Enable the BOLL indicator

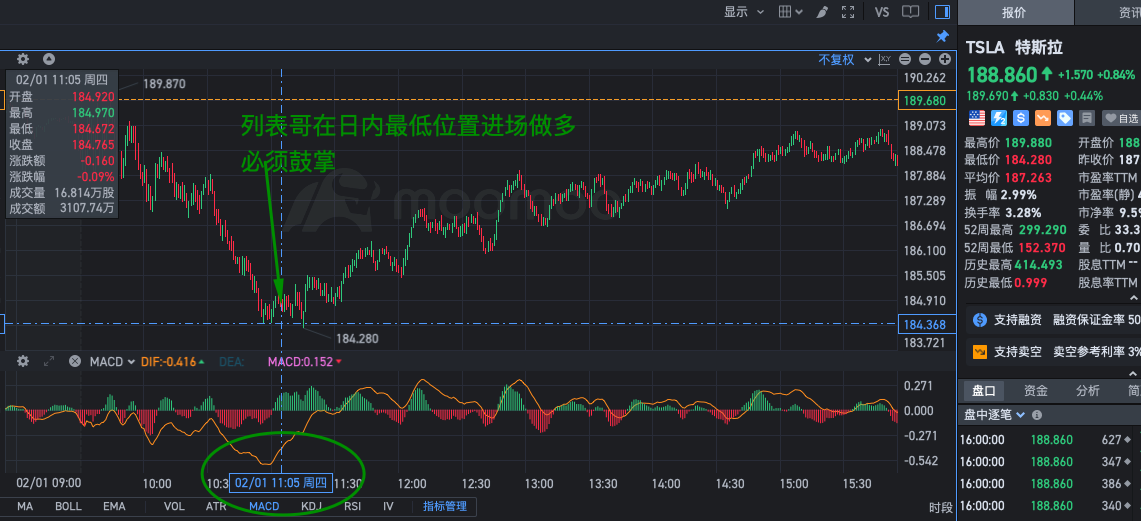click(x=68, y=506)
